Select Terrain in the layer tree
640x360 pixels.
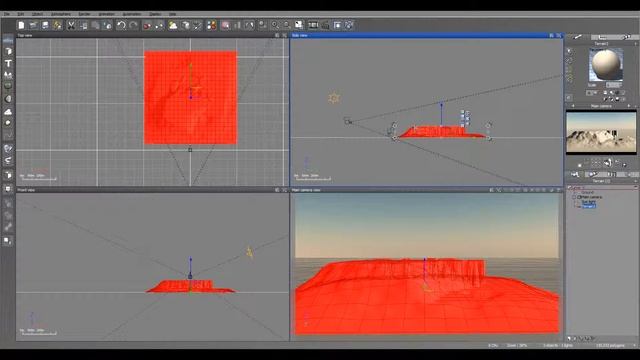pos(589,207)
